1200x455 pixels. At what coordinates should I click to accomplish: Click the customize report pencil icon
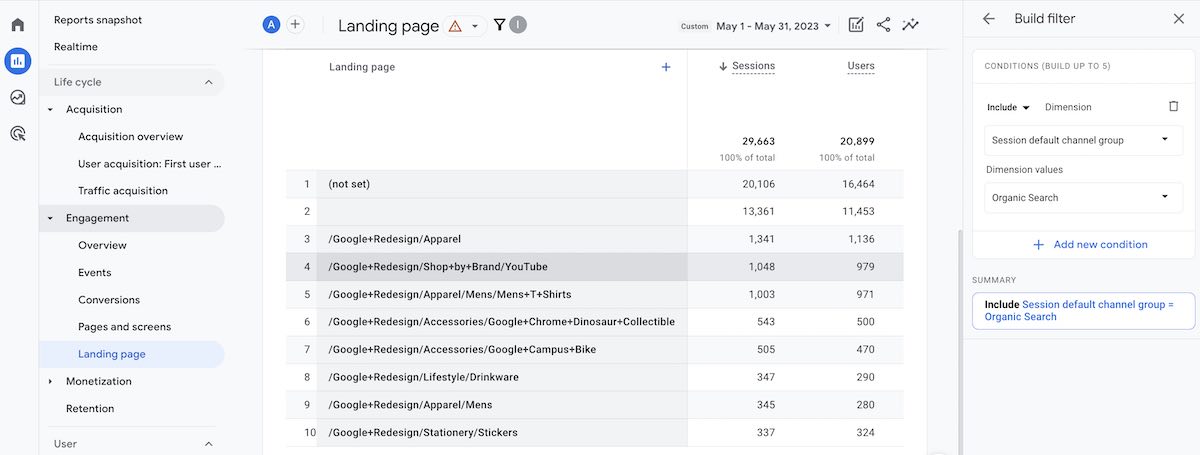pyautogui.click(x=856, y=26)
